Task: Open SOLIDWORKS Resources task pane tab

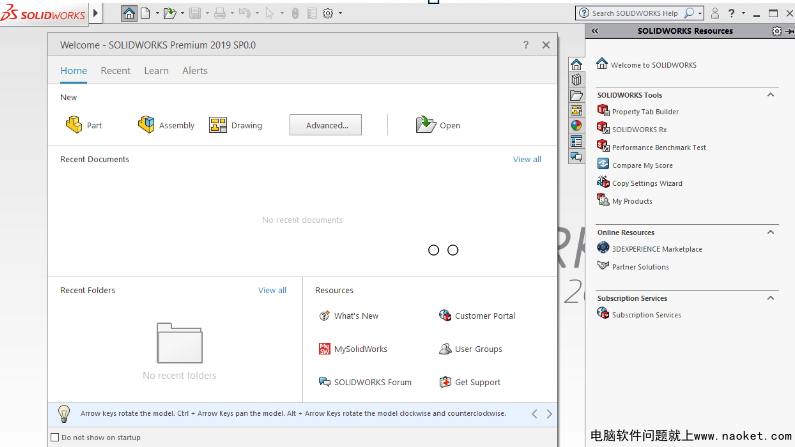Action: 576,64
